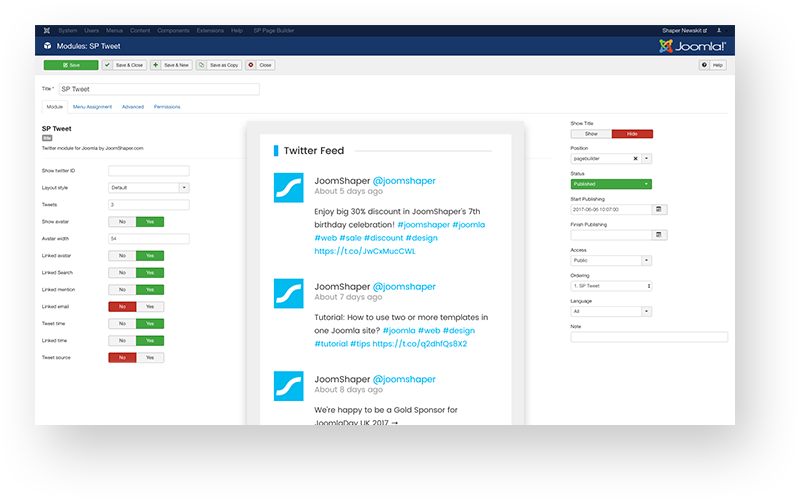Click the Note input field

click(x=649, y=337)
